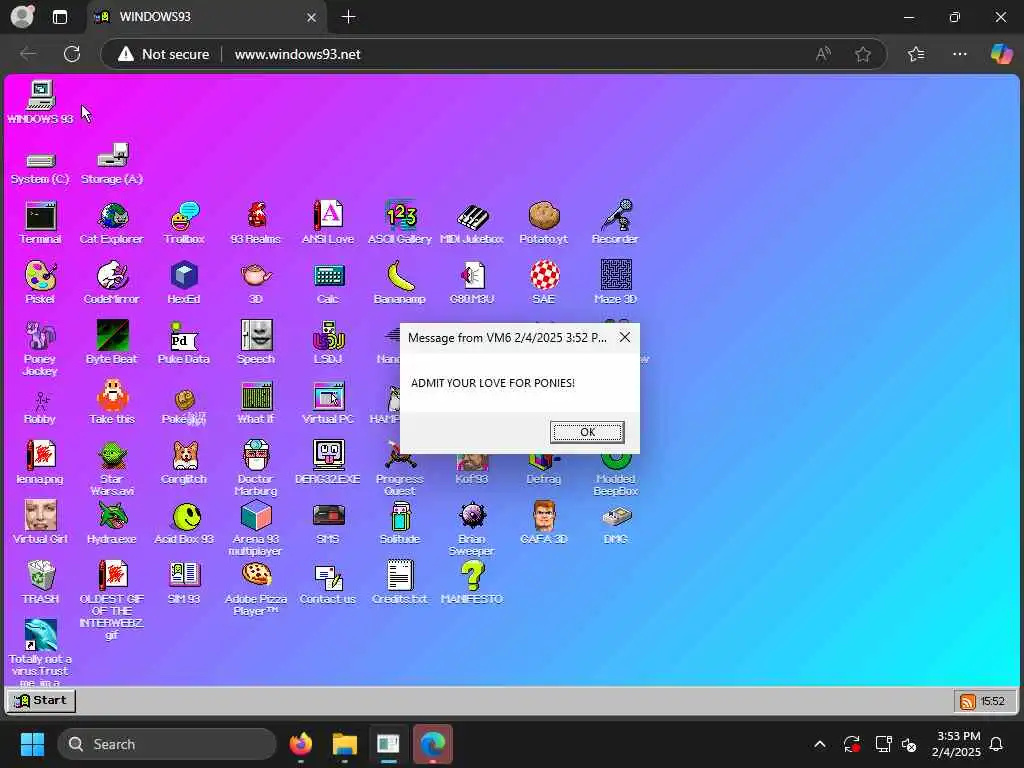
Task: Click the browser address bar URL
Action: point(297,54)
